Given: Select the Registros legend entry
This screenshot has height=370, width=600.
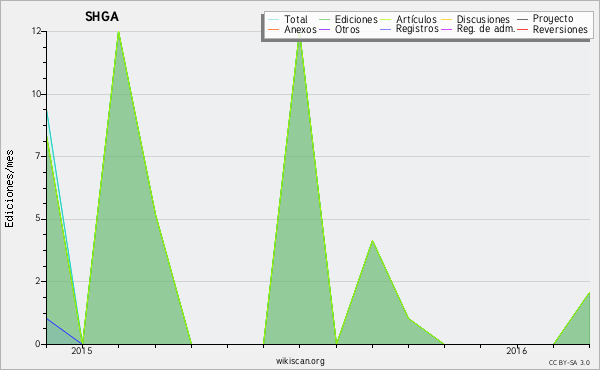Looking at the screenshot, I should (x=417, y=29).
